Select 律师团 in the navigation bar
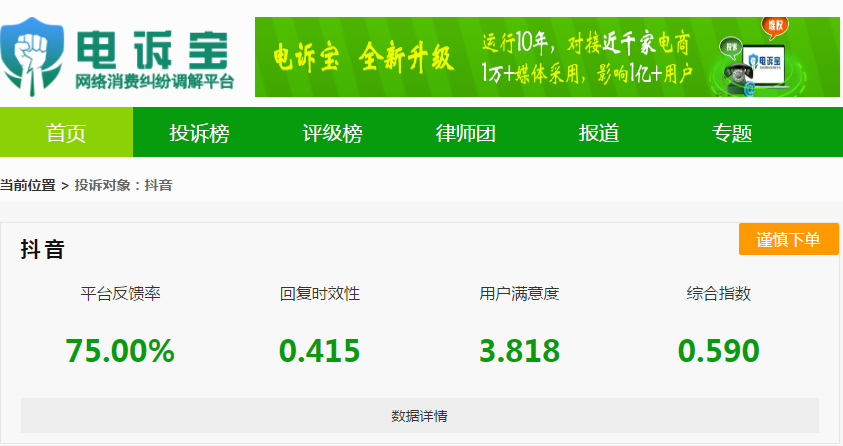The height and width of the screenshot is (446, 843). point(466,133)
